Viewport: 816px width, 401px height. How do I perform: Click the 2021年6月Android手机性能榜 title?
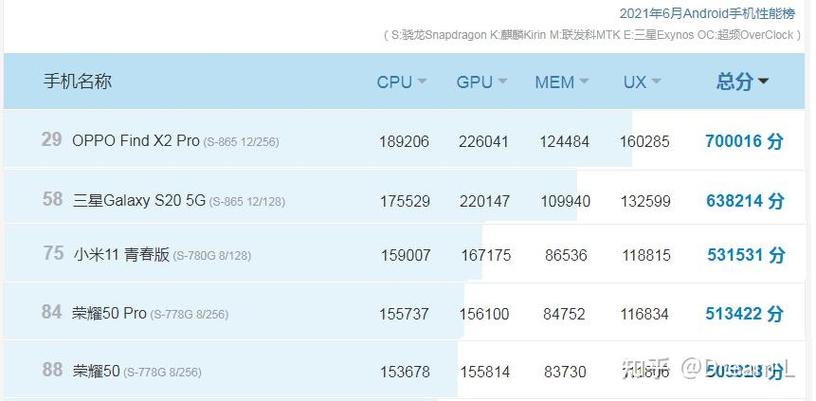707,14
